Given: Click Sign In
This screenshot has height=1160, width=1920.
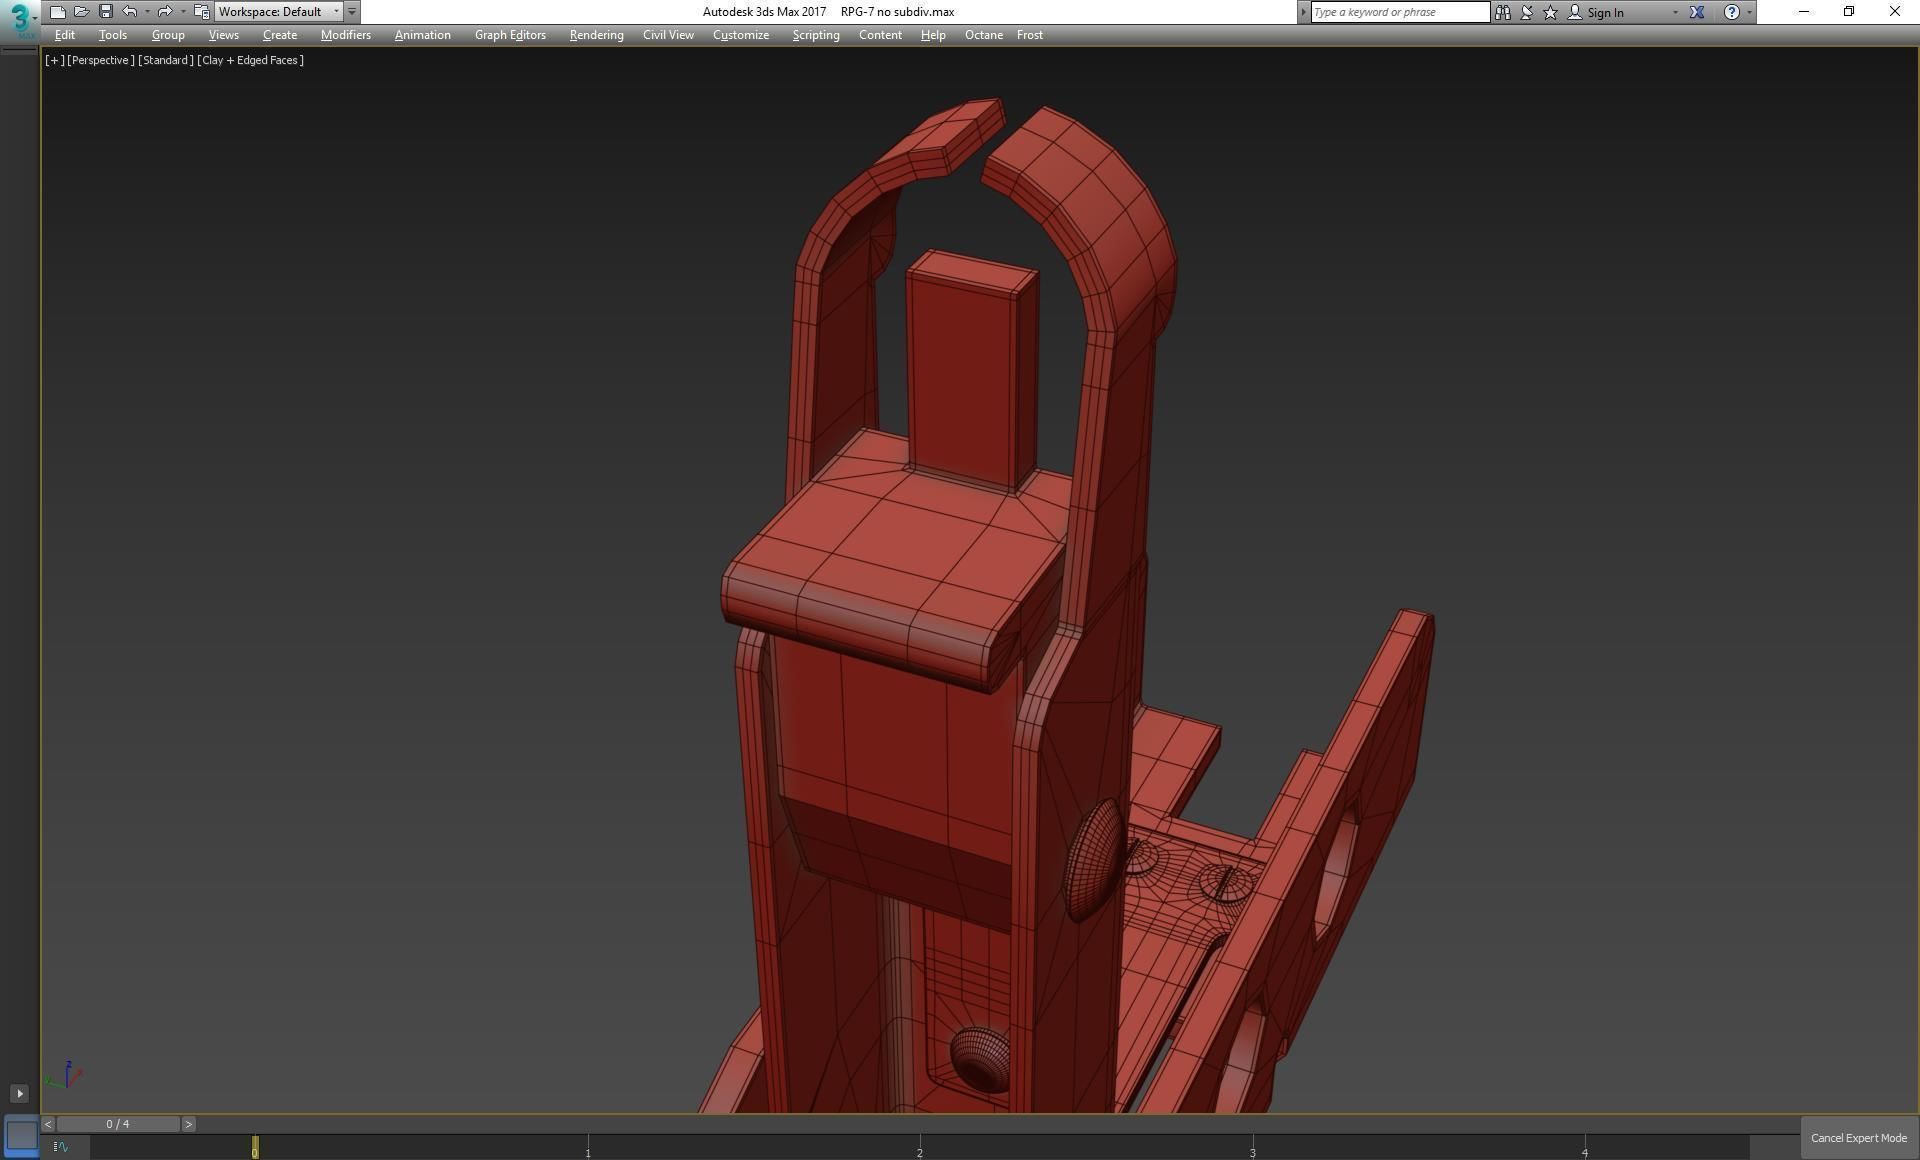Looking at the screenshot, I should point(1604,12).
